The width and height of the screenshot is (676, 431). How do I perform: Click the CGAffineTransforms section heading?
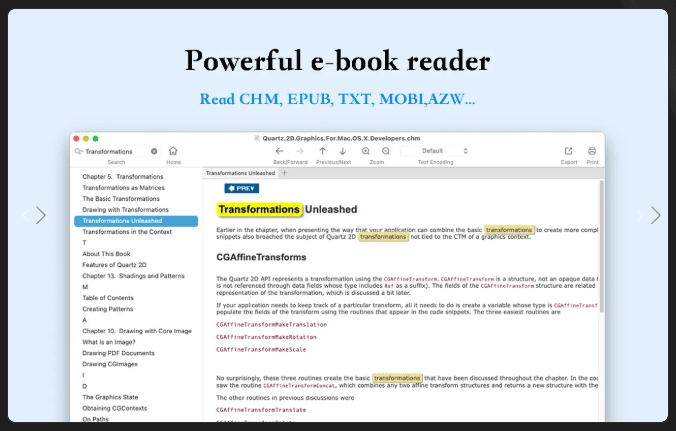coord(261,257)
